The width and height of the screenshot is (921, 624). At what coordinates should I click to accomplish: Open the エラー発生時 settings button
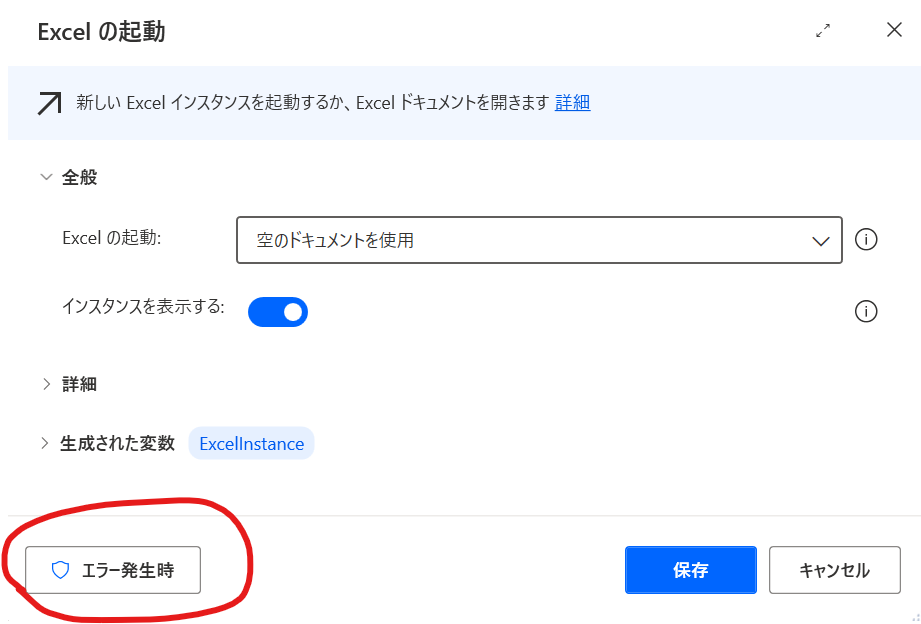[113, 570]
